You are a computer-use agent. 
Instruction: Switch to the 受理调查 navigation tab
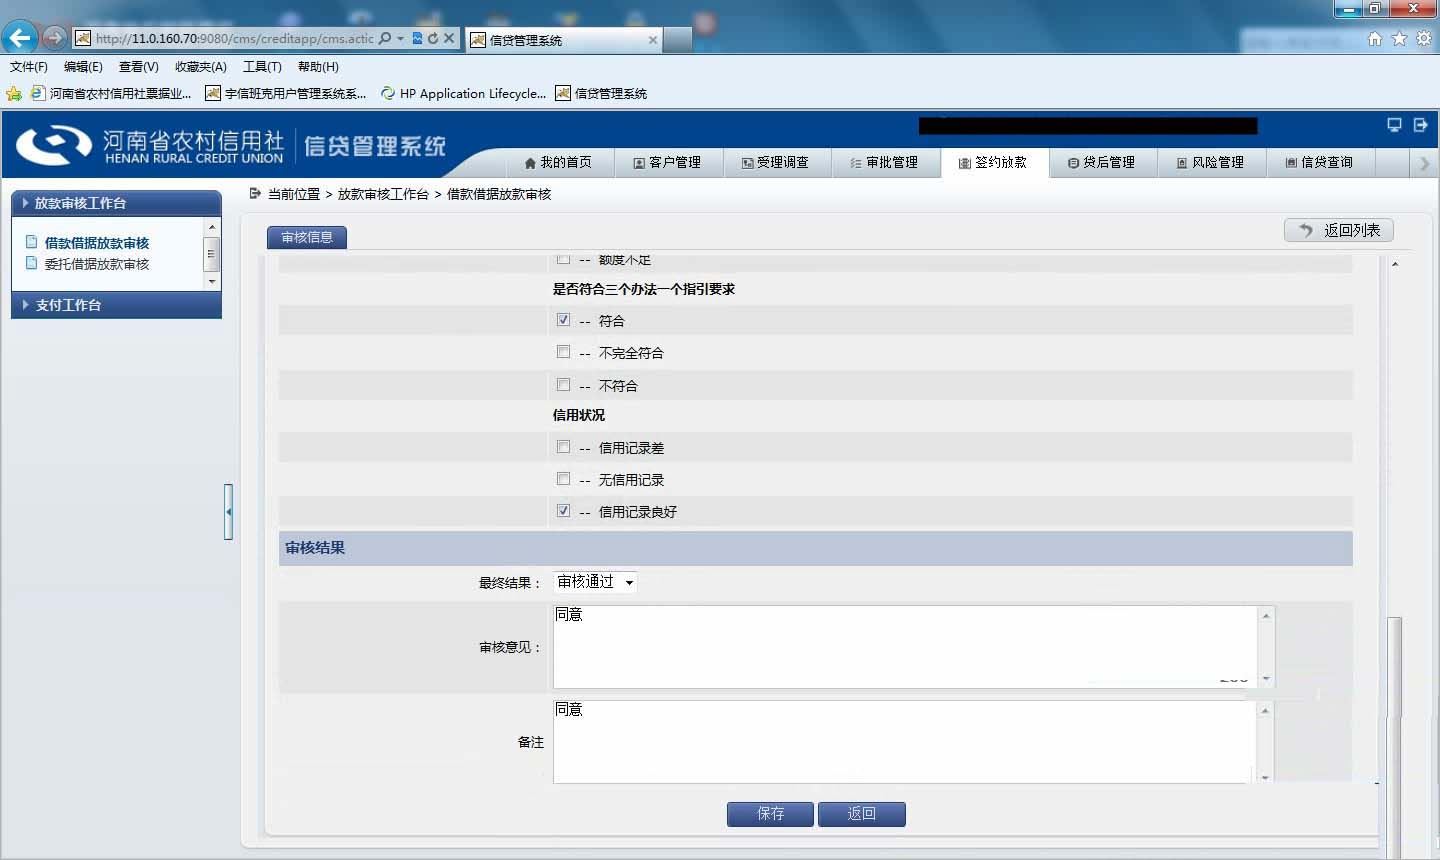point(776,163)
